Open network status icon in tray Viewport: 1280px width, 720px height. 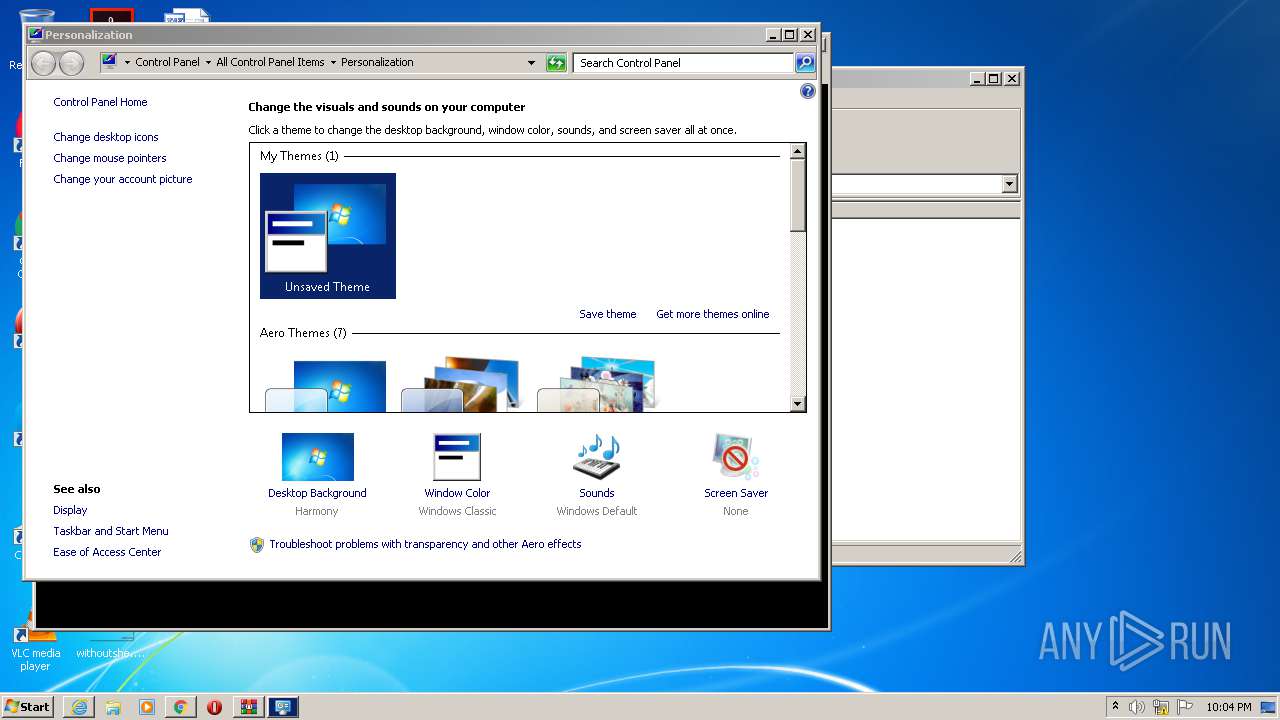[x=1161, y=707]
